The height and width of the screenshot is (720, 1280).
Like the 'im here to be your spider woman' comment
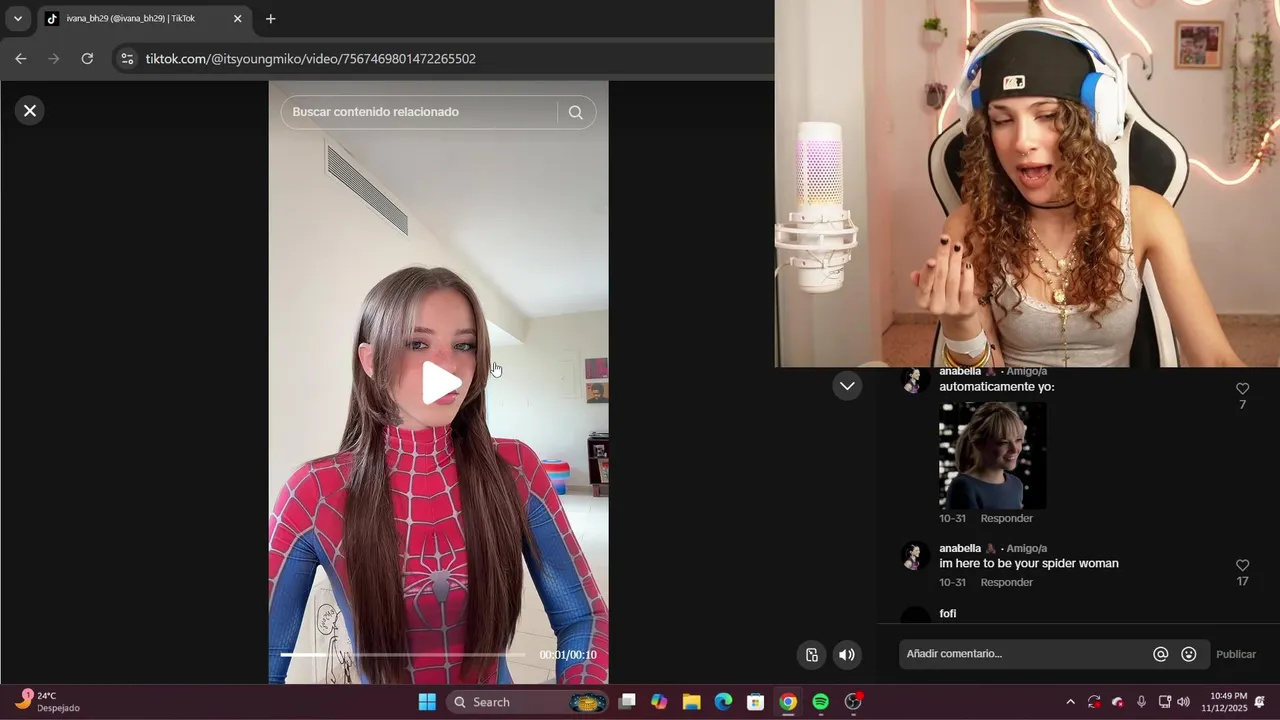tap(1242, 566)
